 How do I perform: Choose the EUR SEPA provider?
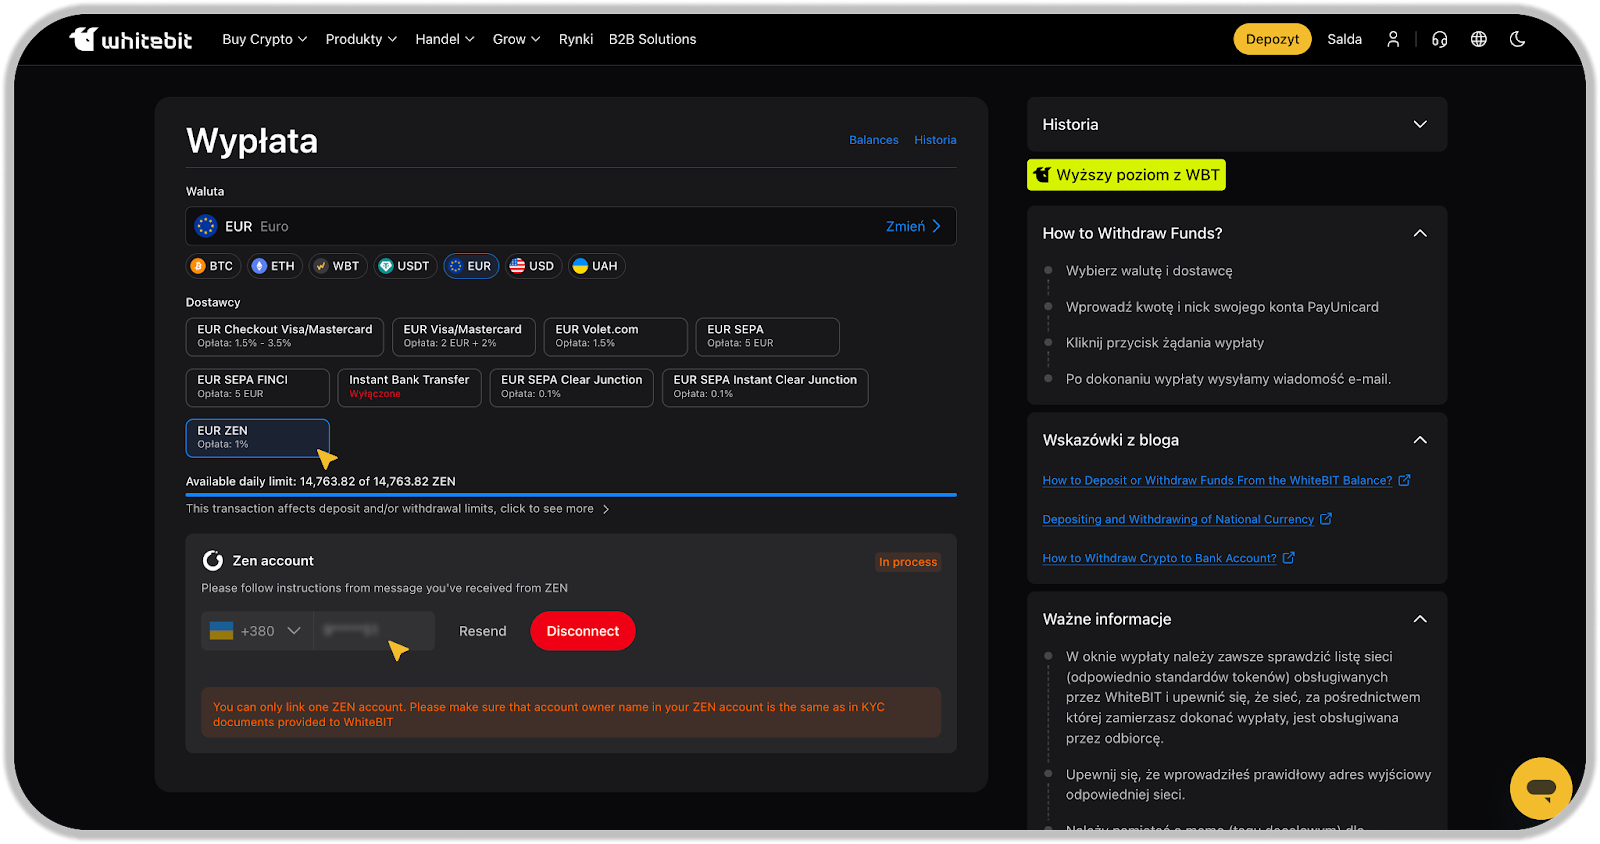click(766, 336)
